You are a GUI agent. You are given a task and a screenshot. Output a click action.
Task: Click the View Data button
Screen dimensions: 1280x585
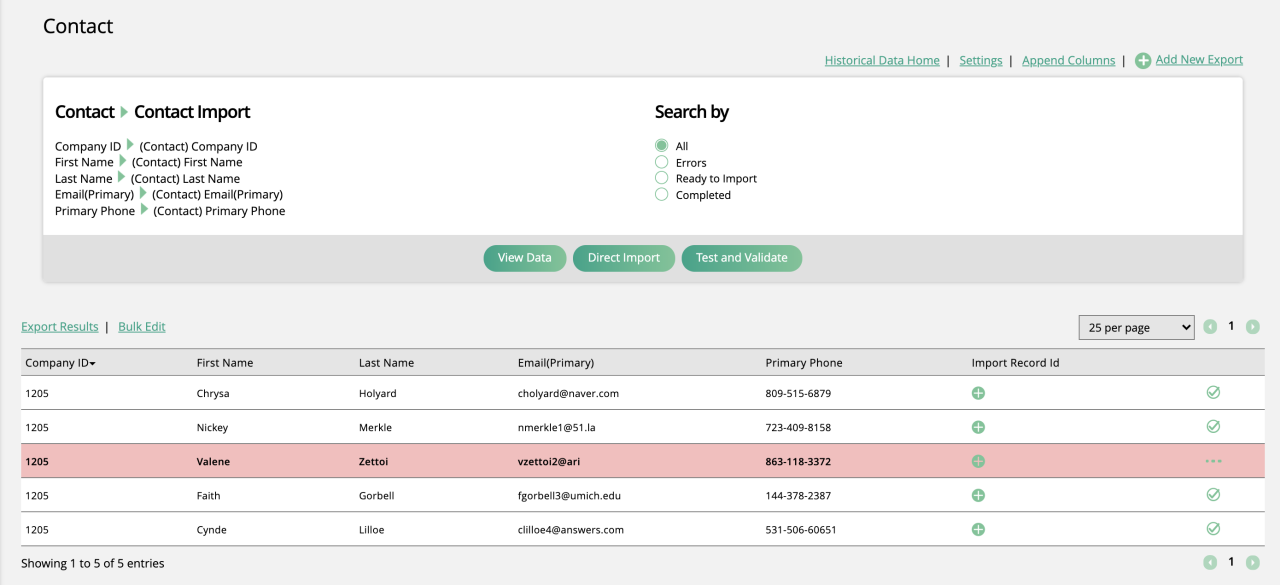click(x=524, y=258)
